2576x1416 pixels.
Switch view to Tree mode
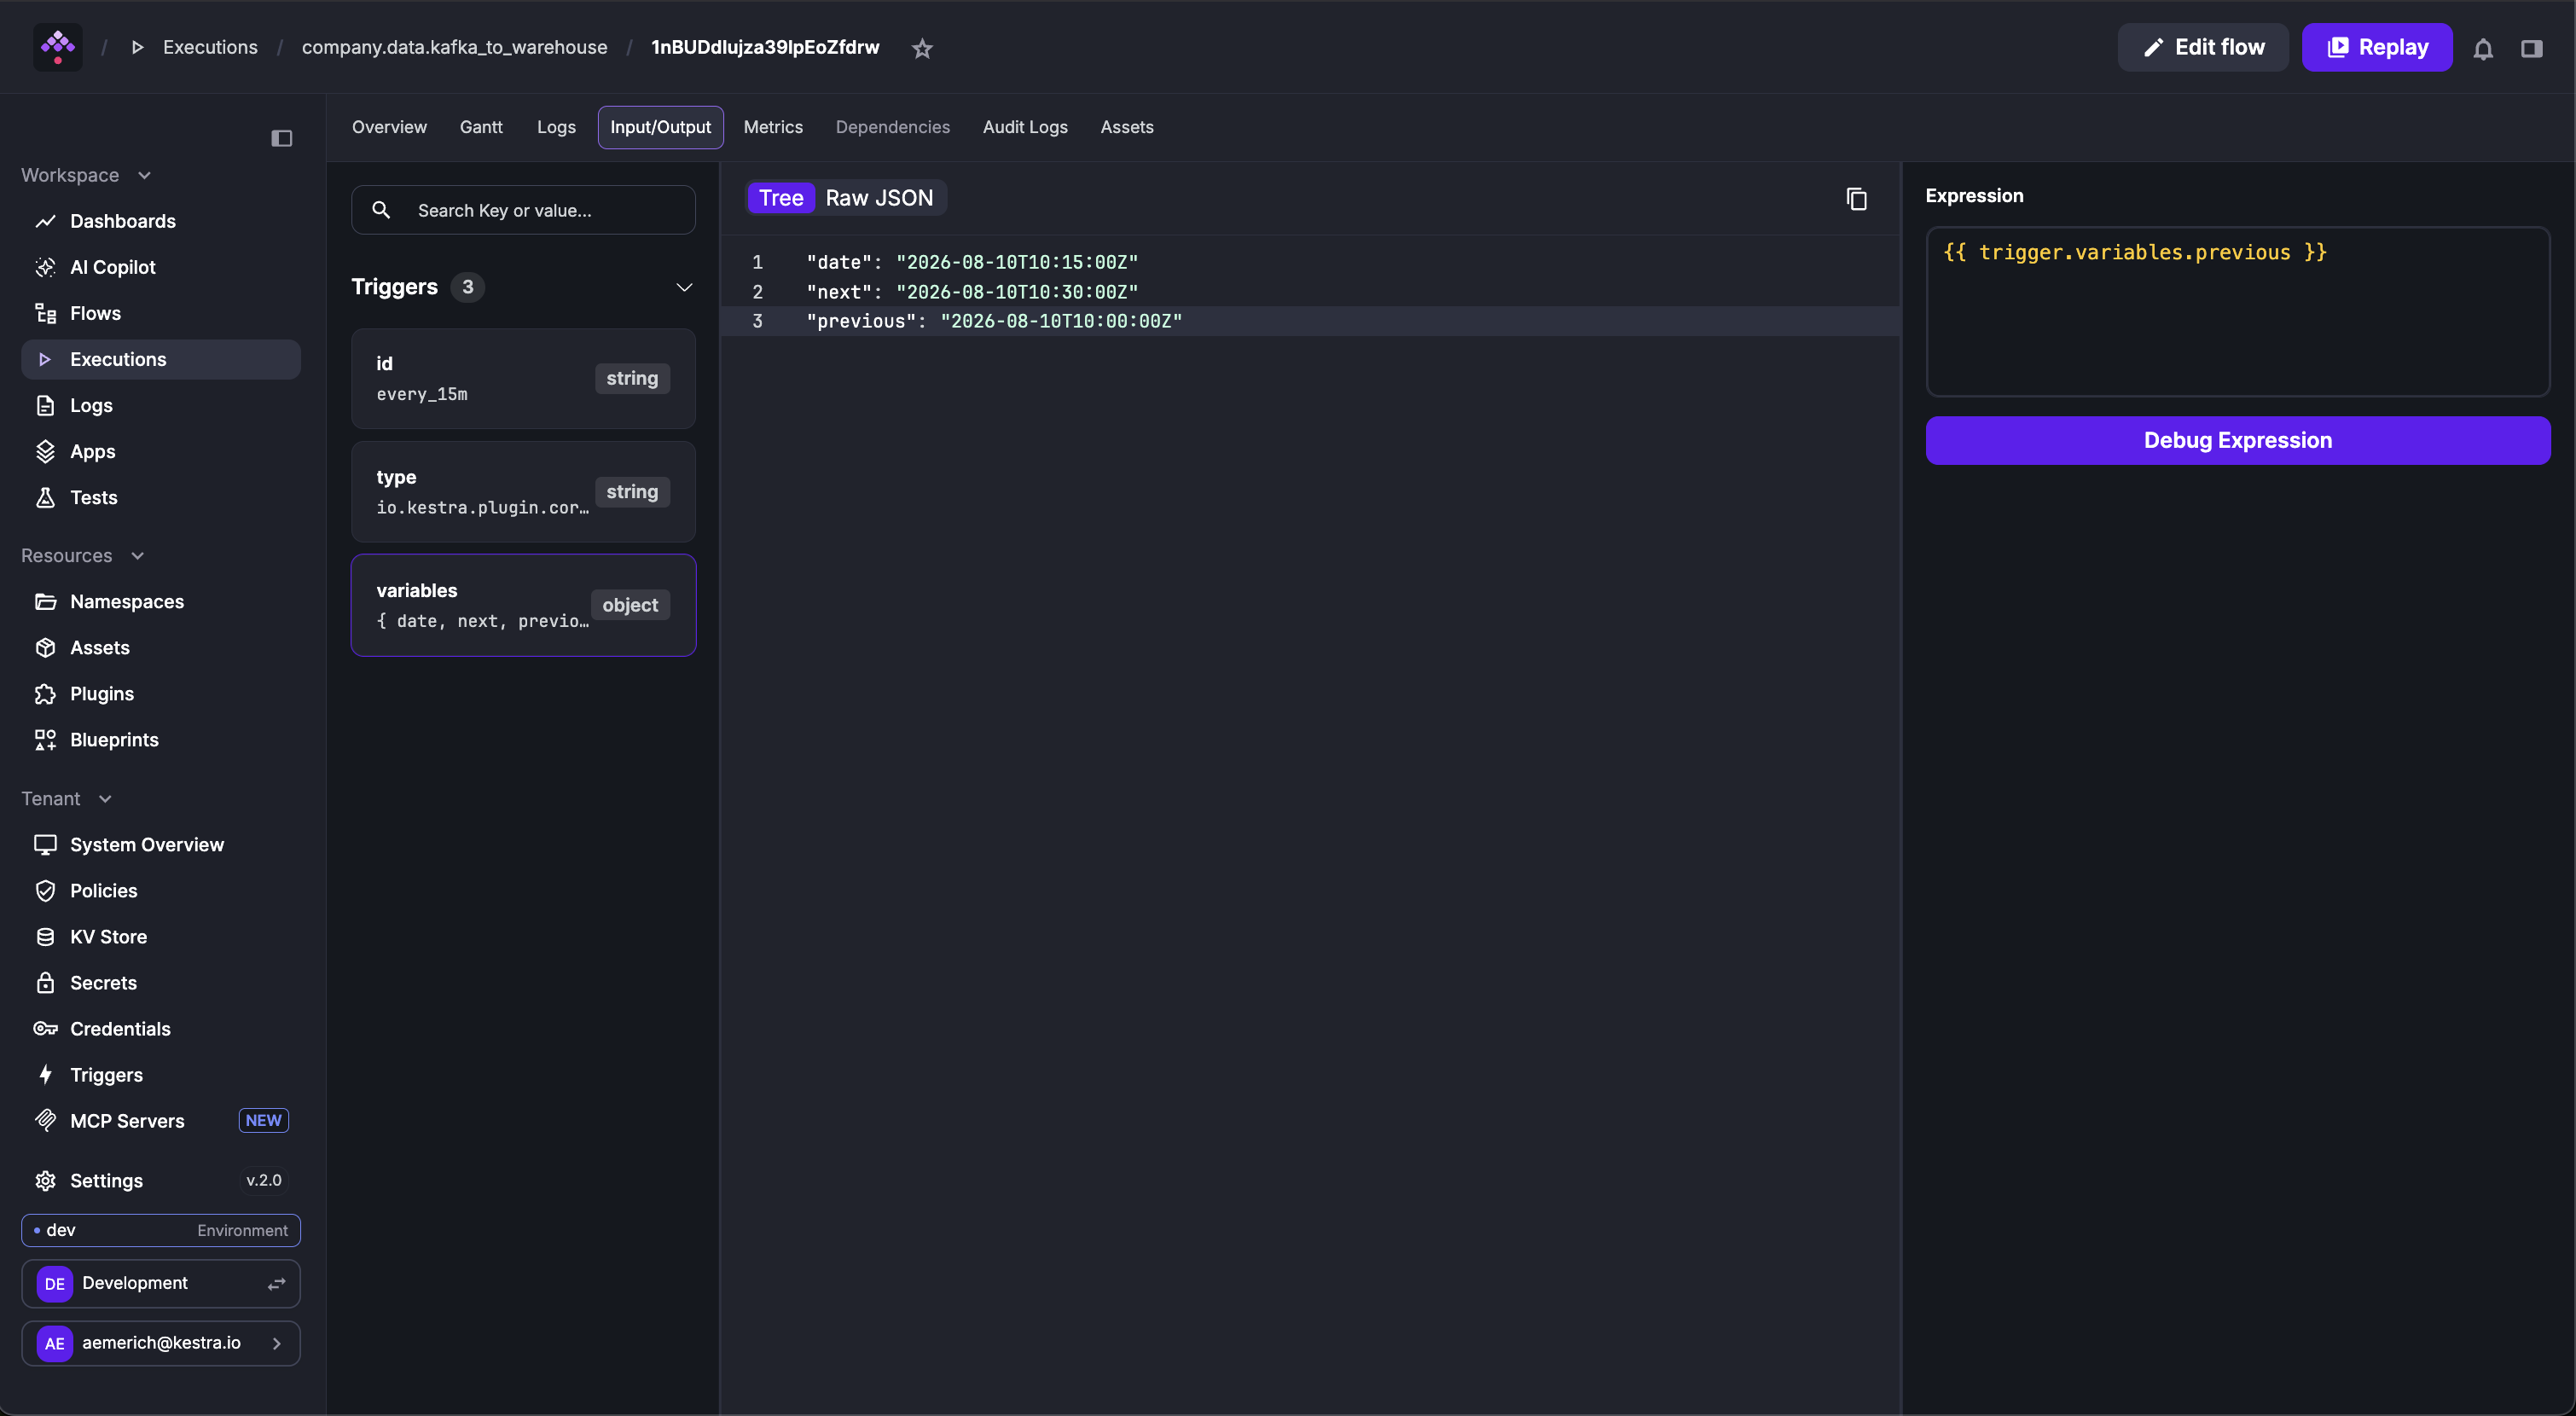pyautogui.click(x=781, y=198)
